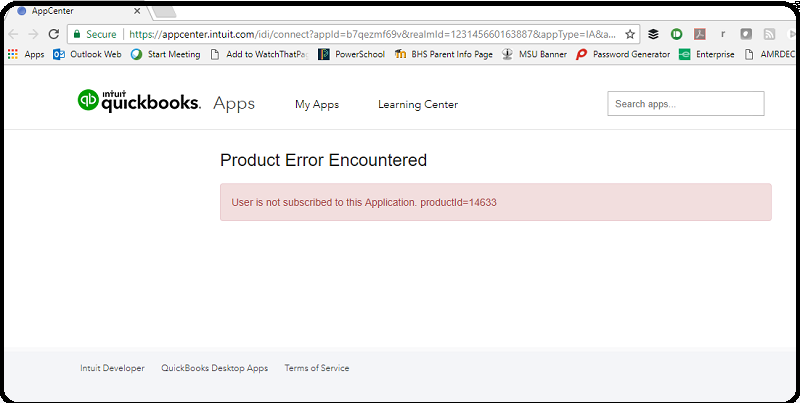Click the Product Error Encountered heading
The width and height of the screenshot is (800, 403).
pos(323,160)
